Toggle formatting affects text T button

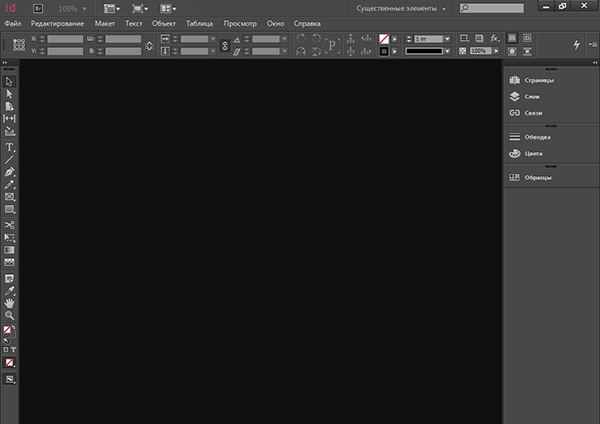[13, 349]
